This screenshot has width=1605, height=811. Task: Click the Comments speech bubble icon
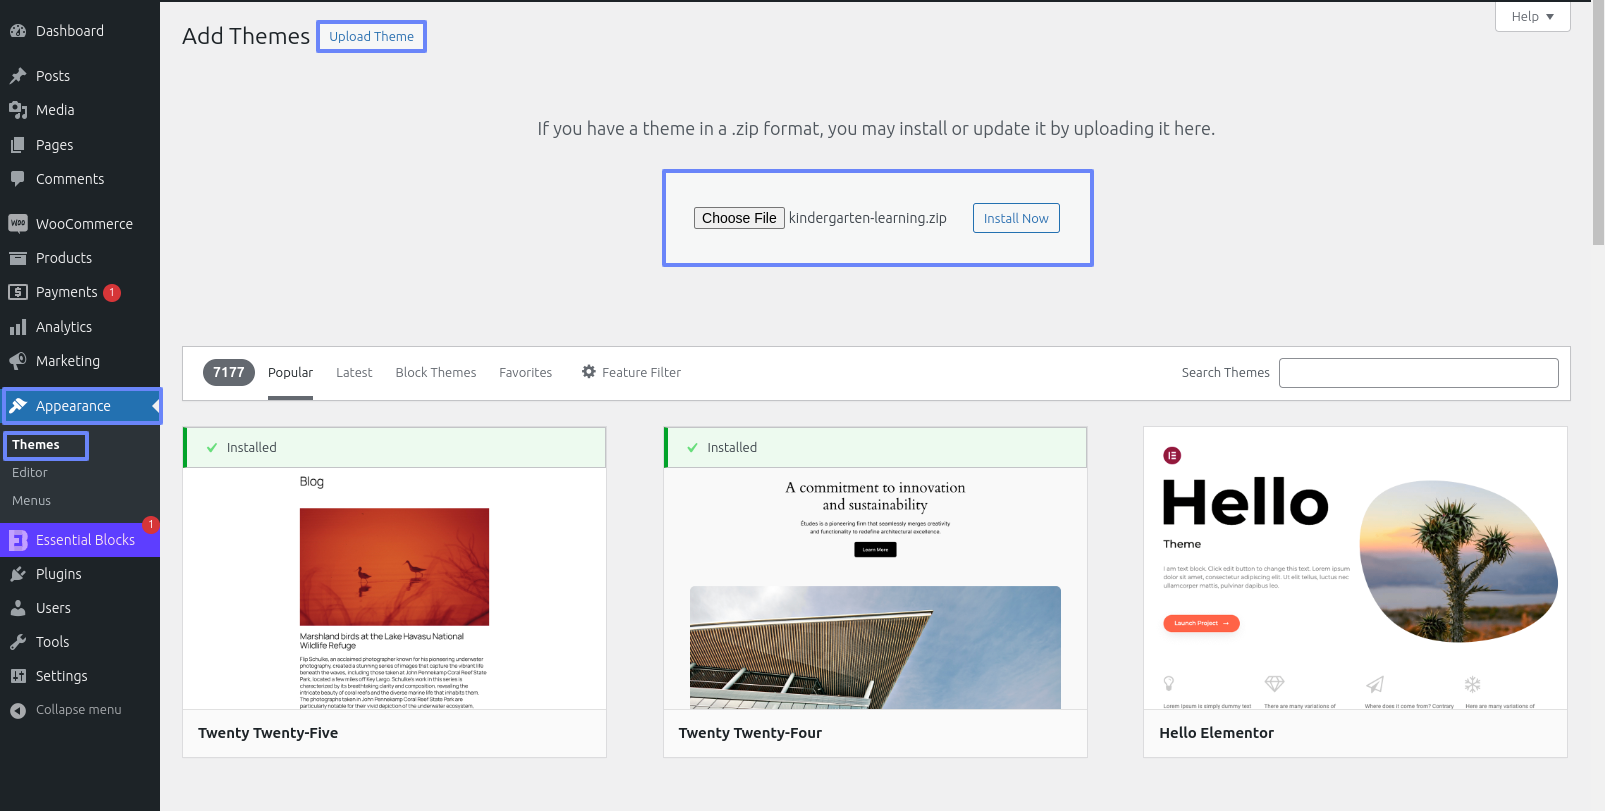[x=18, y=179]
